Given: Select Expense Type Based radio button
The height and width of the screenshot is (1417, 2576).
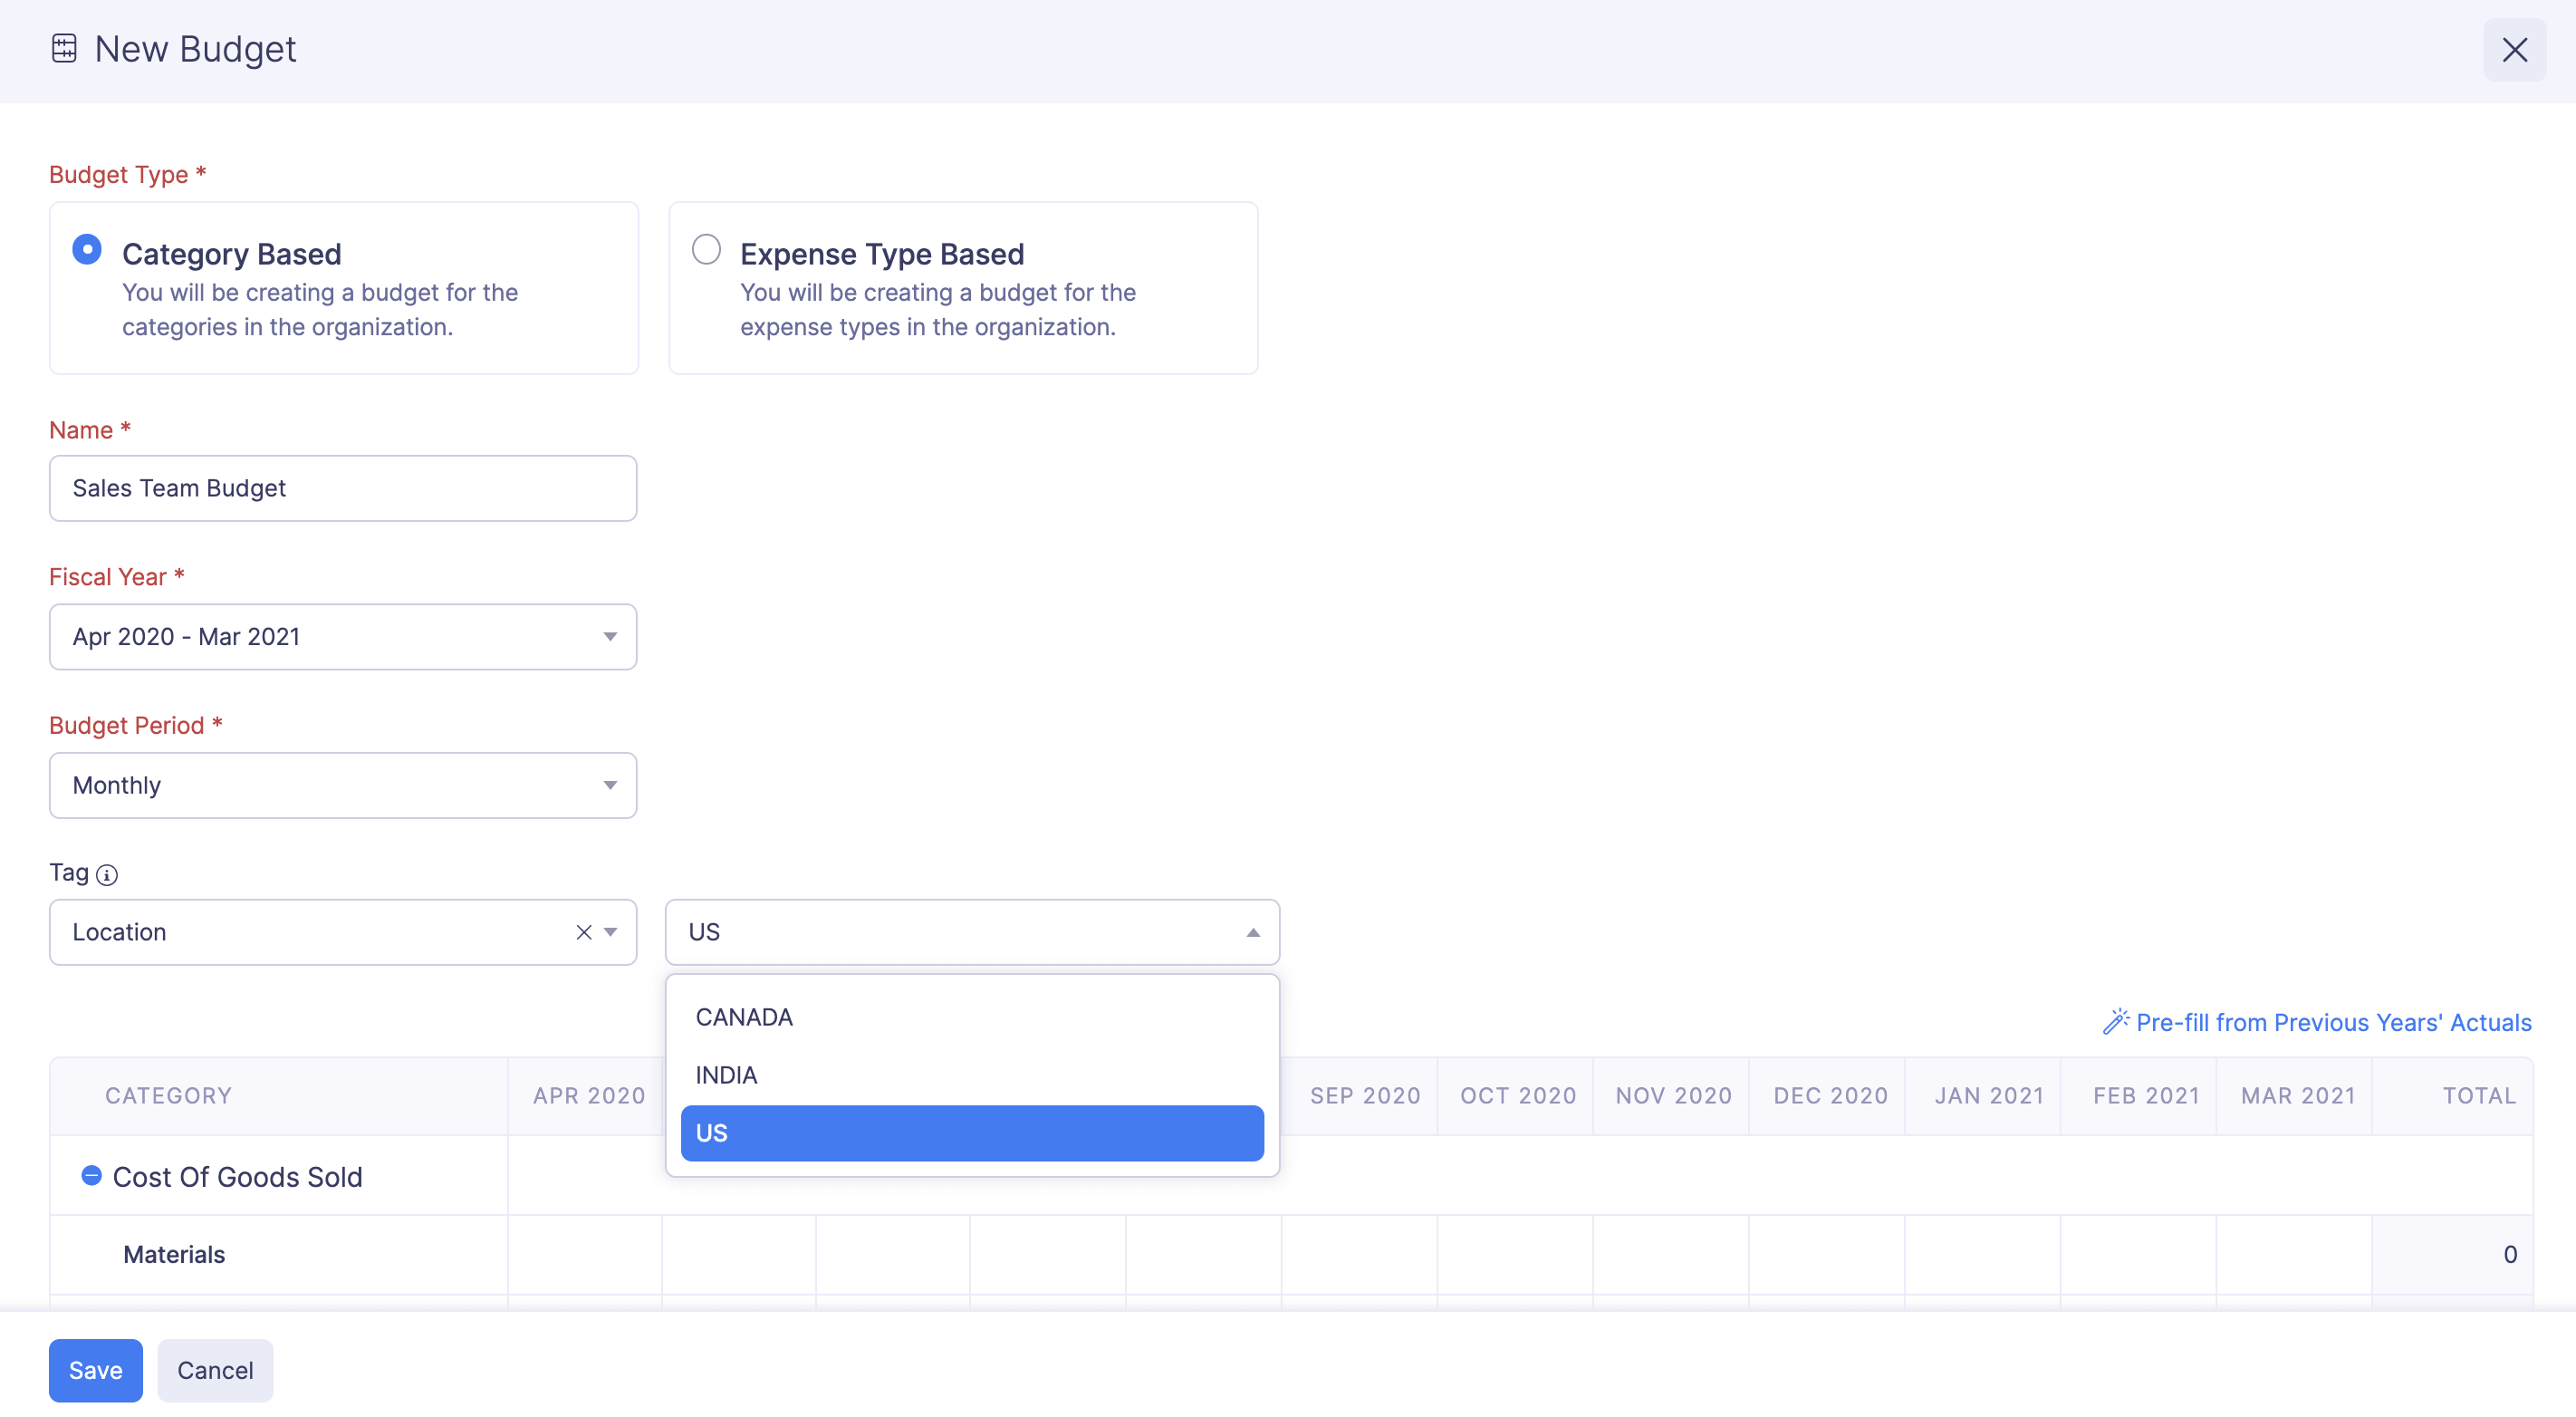Looking at the screenshot, I should tap(706, 250).
